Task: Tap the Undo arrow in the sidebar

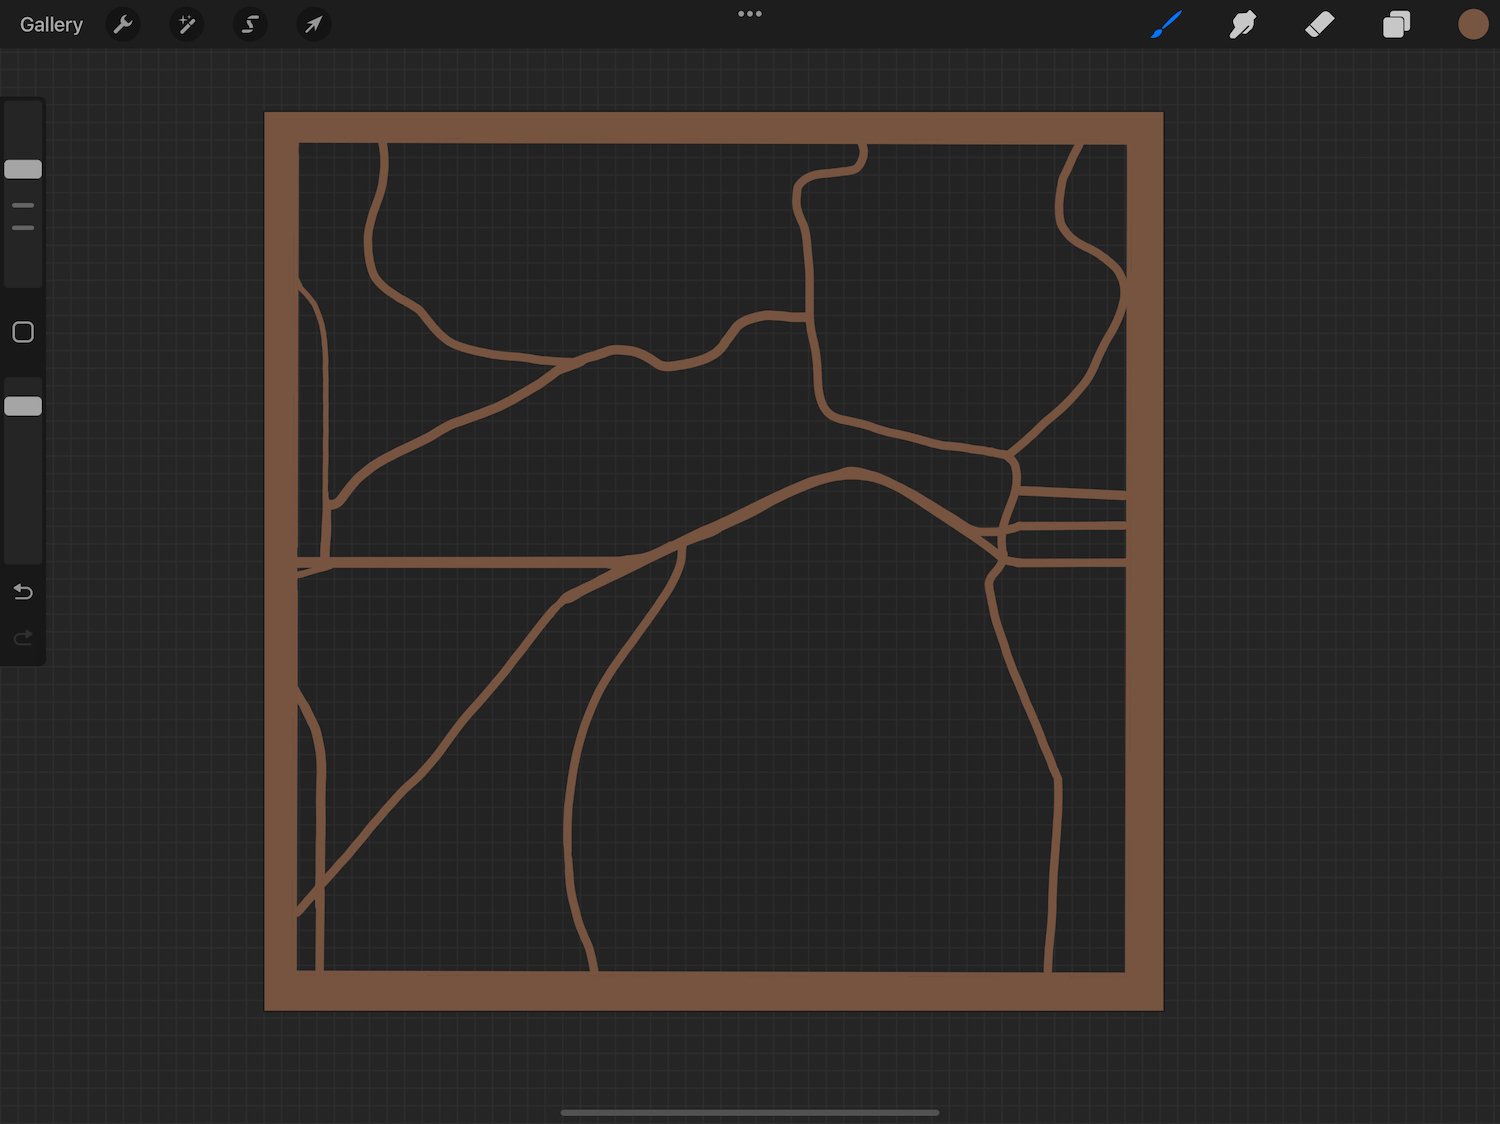Action: 23,591
